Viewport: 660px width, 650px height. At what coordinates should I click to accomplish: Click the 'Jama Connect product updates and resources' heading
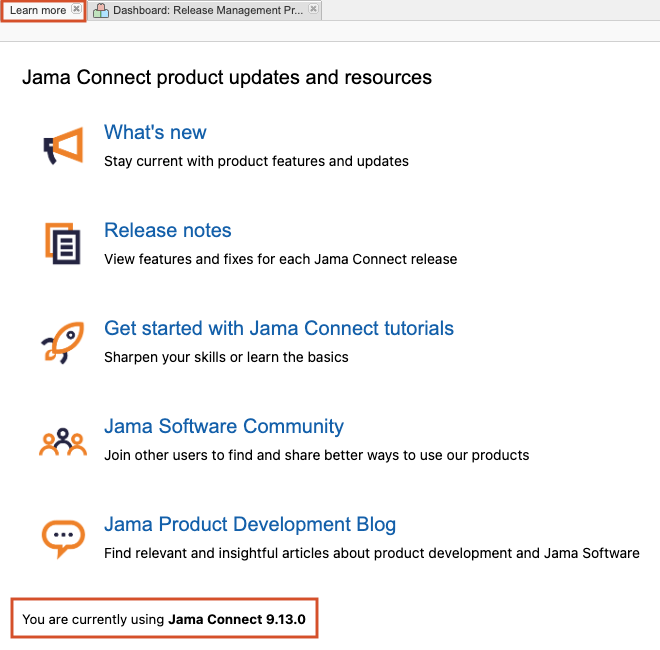[x=227, y=77]
